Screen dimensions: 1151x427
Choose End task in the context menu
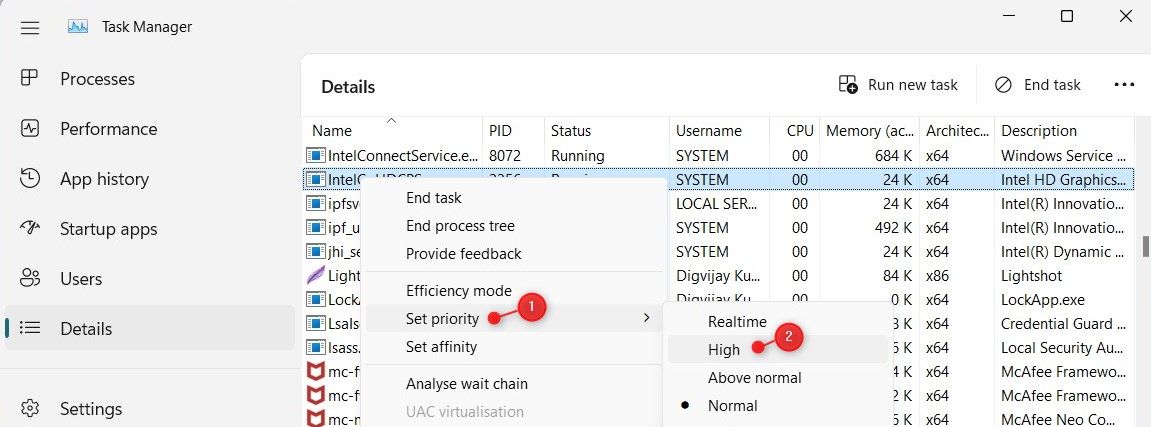pos(512,198)
